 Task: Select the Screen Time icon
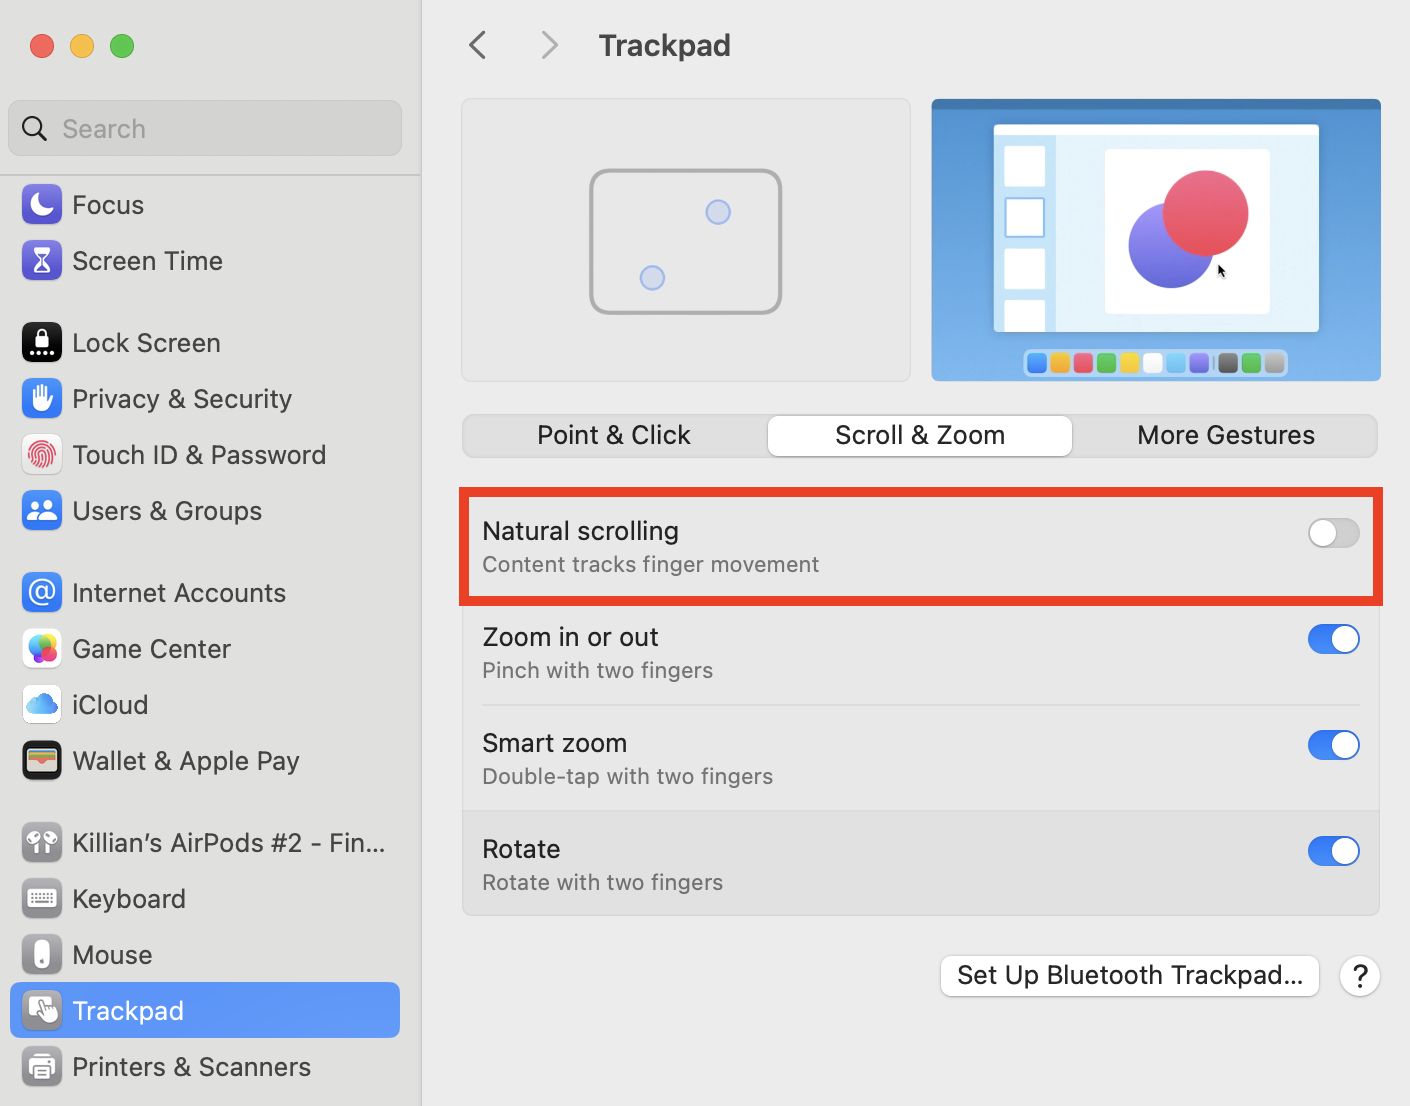coord(41,260)
